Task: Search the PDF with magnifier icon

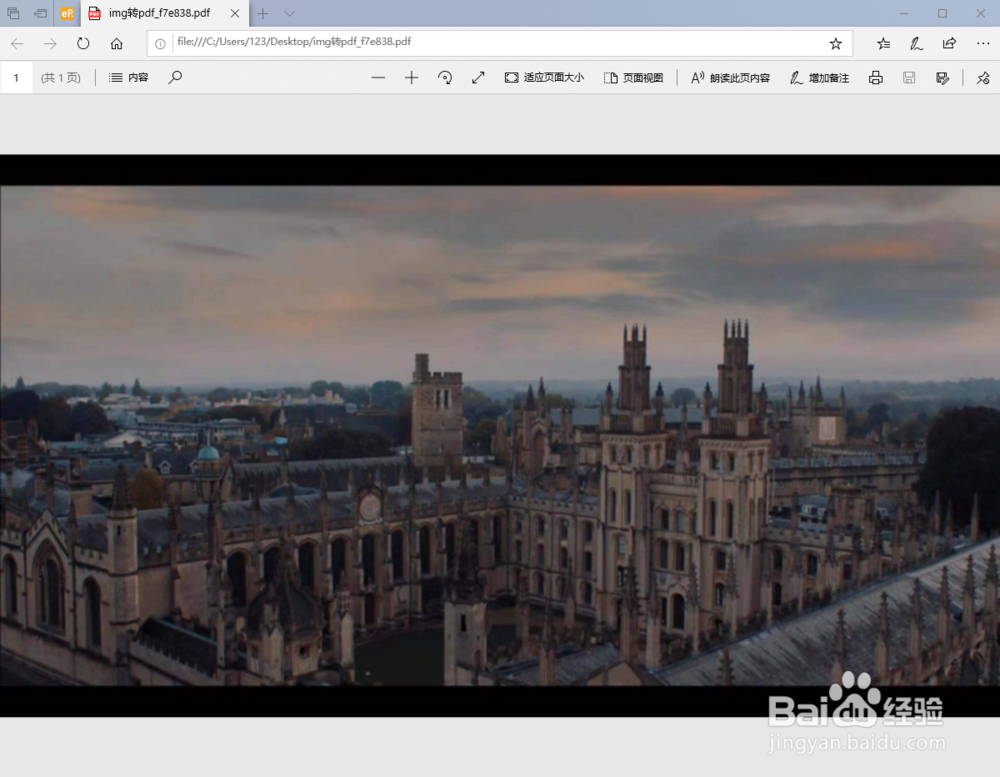Action: [x=175, y=77]
